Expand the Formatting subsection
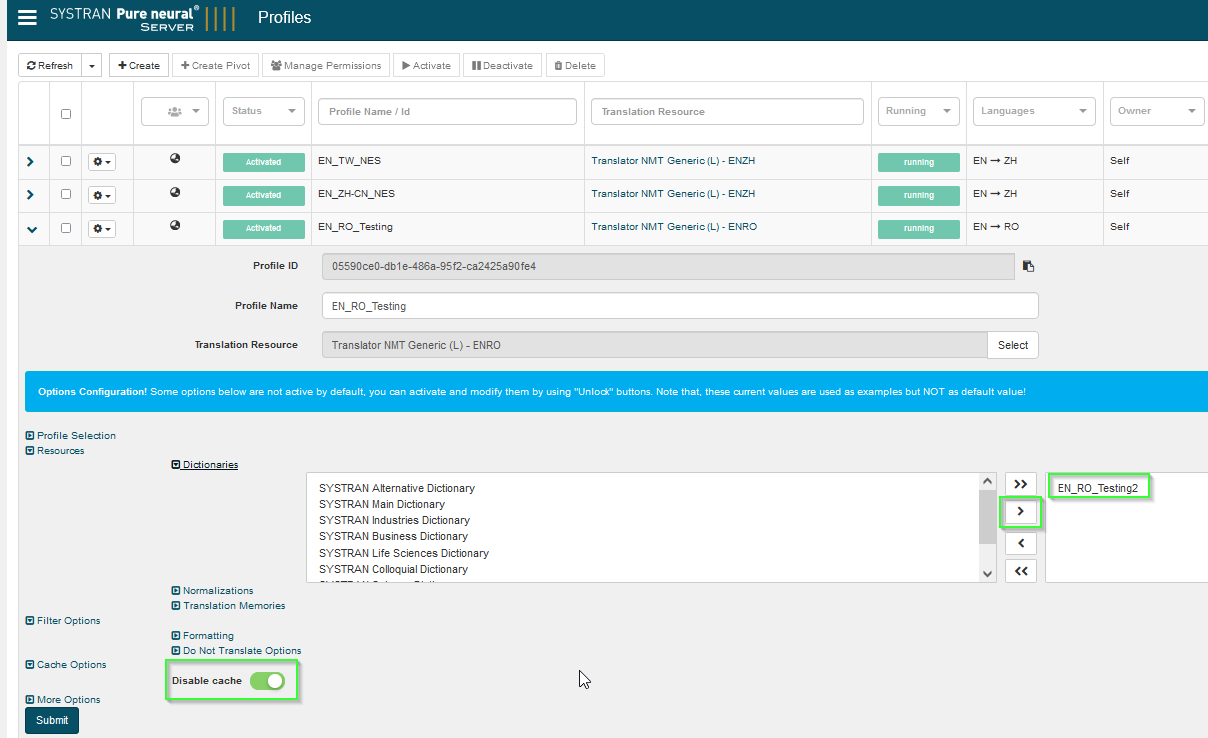The width and height of the screenshot is (1208, 738). click(202, 636)
